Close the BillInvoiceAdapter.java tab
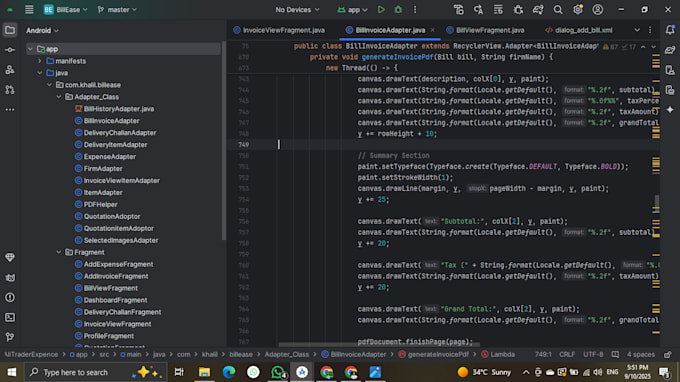 click(x=432, y=30)
